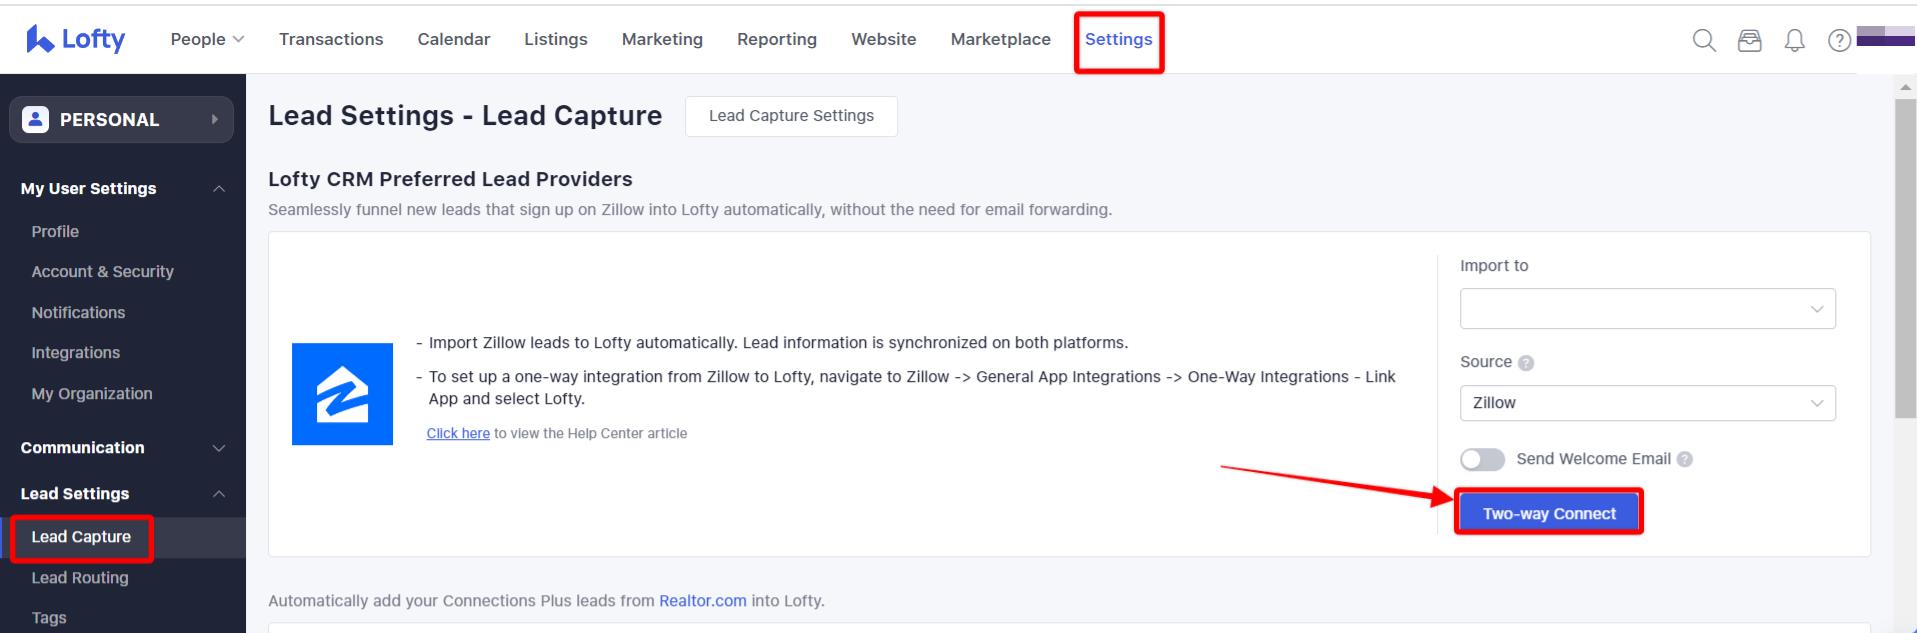Select Lead Capture in the sidebar

81,537
